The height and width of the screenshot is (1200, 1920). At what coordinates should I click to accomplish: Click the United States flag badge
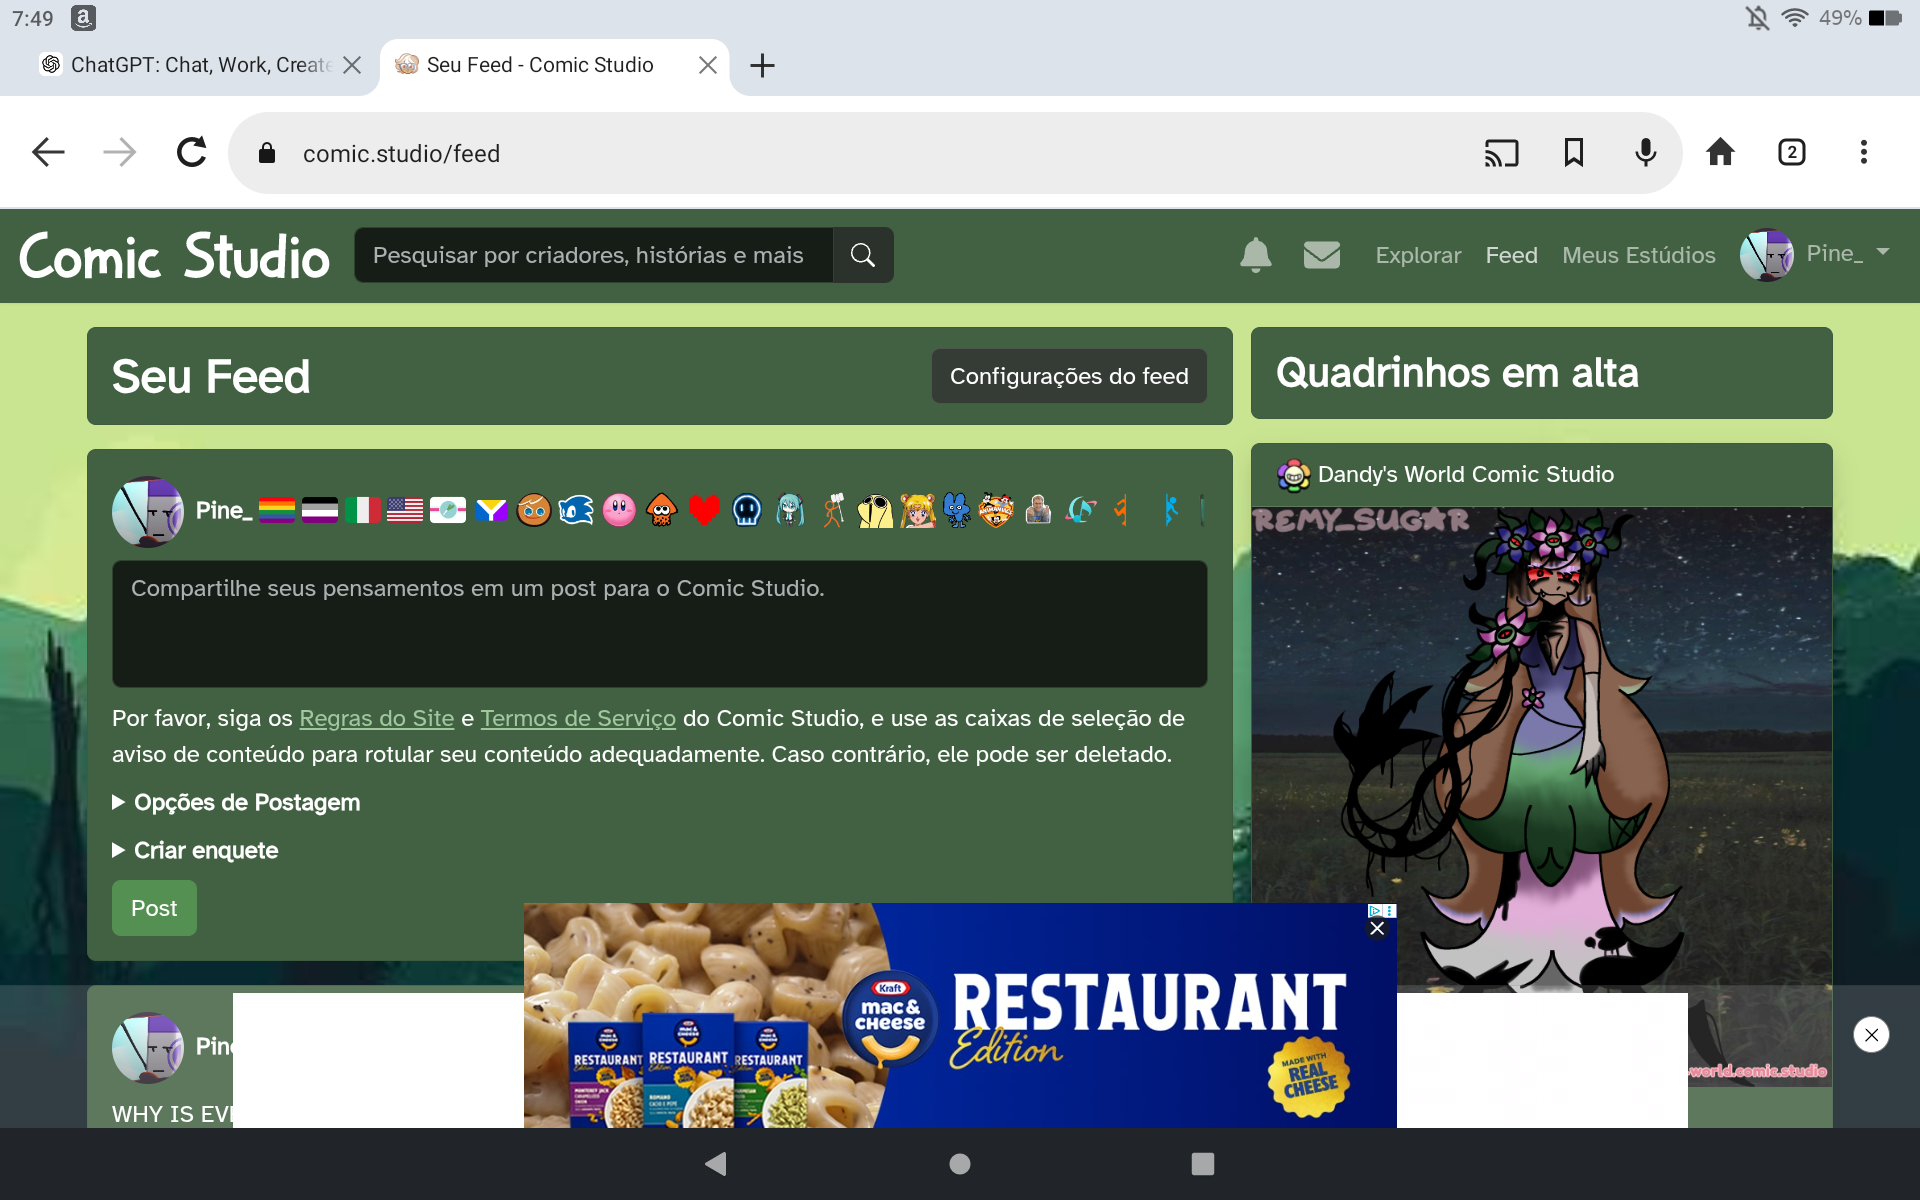click(405, 510)
